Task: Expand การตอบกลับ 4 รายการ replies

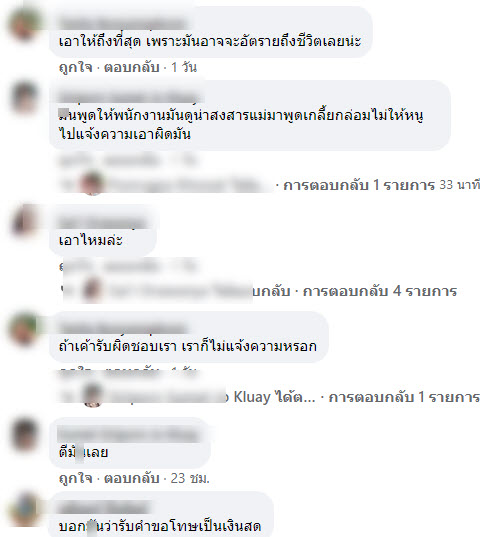Action: pos(380,291)
